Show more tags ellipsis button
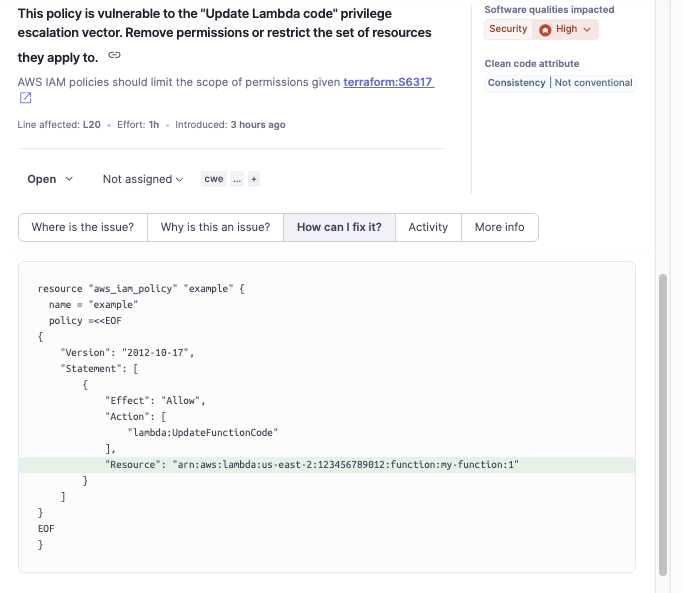Image resolution: width=682 pixels, height=593 pixels. [x=237, y=179]
